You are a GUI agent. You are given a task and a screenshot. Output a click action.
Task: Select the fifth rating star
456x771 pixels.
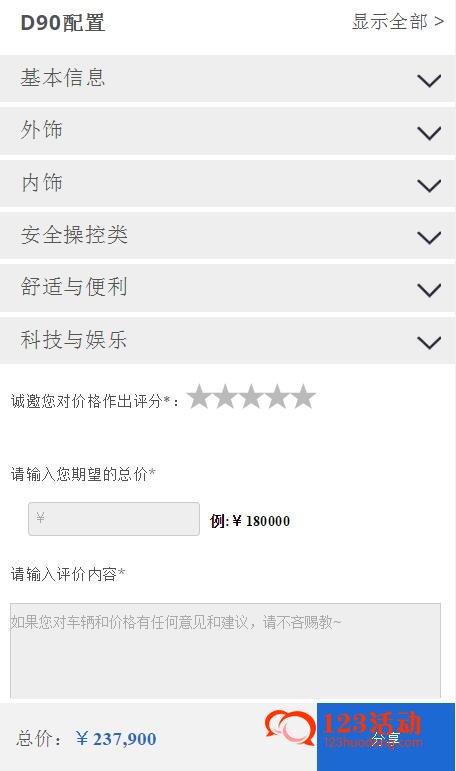coord(304,396)
